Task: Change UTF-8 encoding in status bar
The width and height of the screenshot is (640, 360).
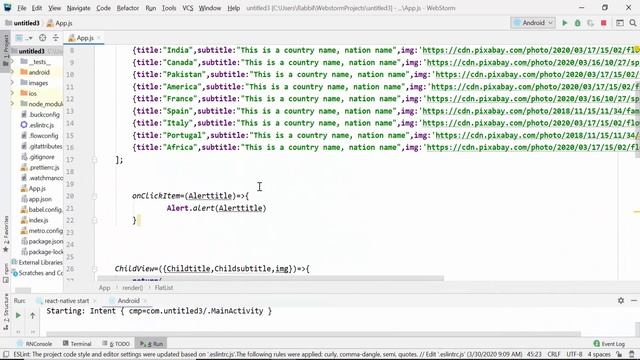Action: pyautogui.click(x=574, y=354)
